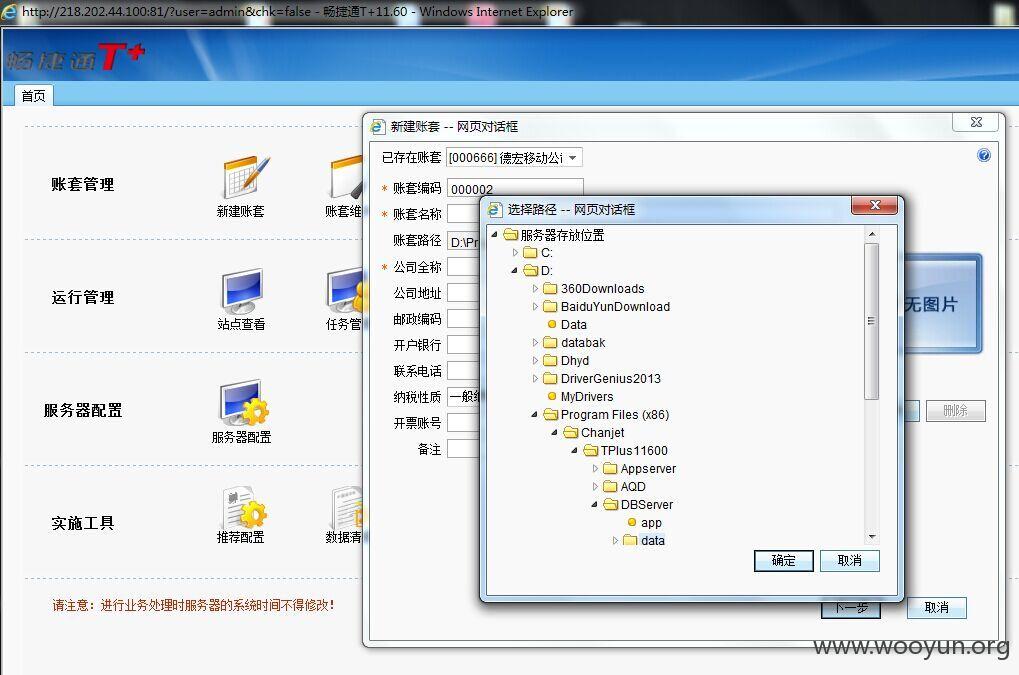Click the tree scrollbar up arrow
Image resolution: width=1019 pixels, height=675 pixels.
[x=872, y=234]
